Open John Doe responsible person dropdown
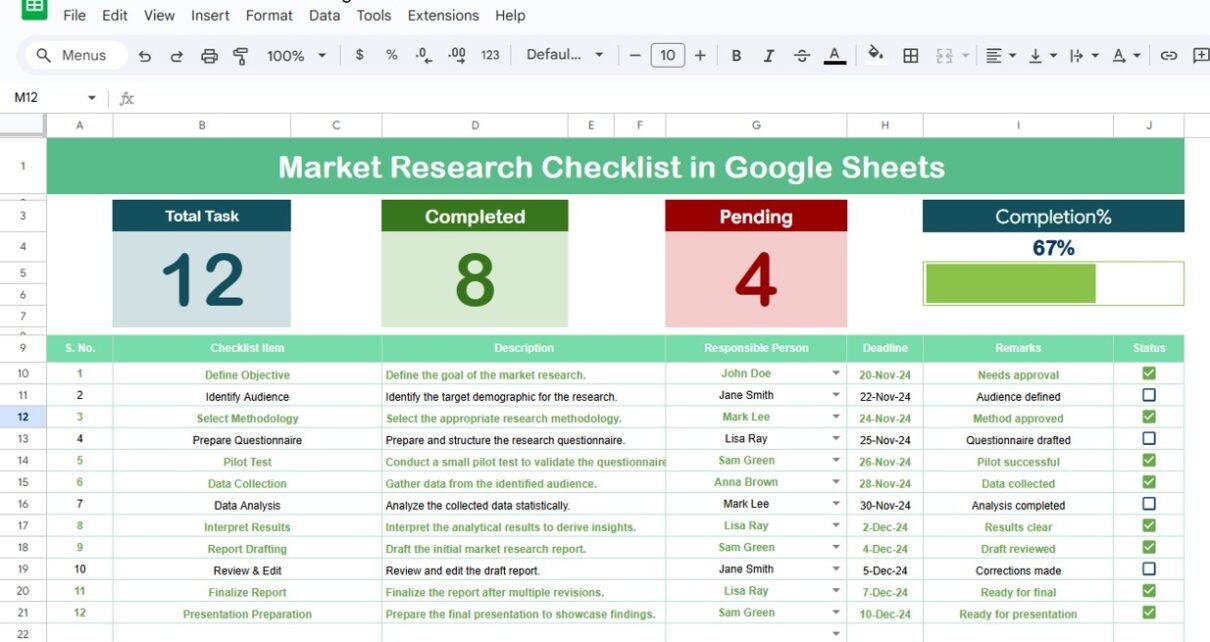Screen dimensions: 1210x642 pyautogui.click(x=836, y=373)
